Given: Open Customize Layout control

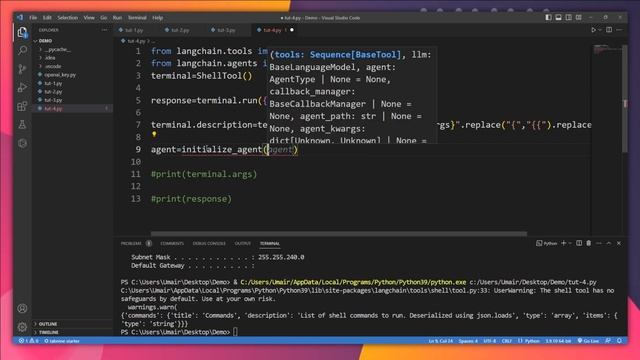Looking at the screenshot, I should (579, 18).
